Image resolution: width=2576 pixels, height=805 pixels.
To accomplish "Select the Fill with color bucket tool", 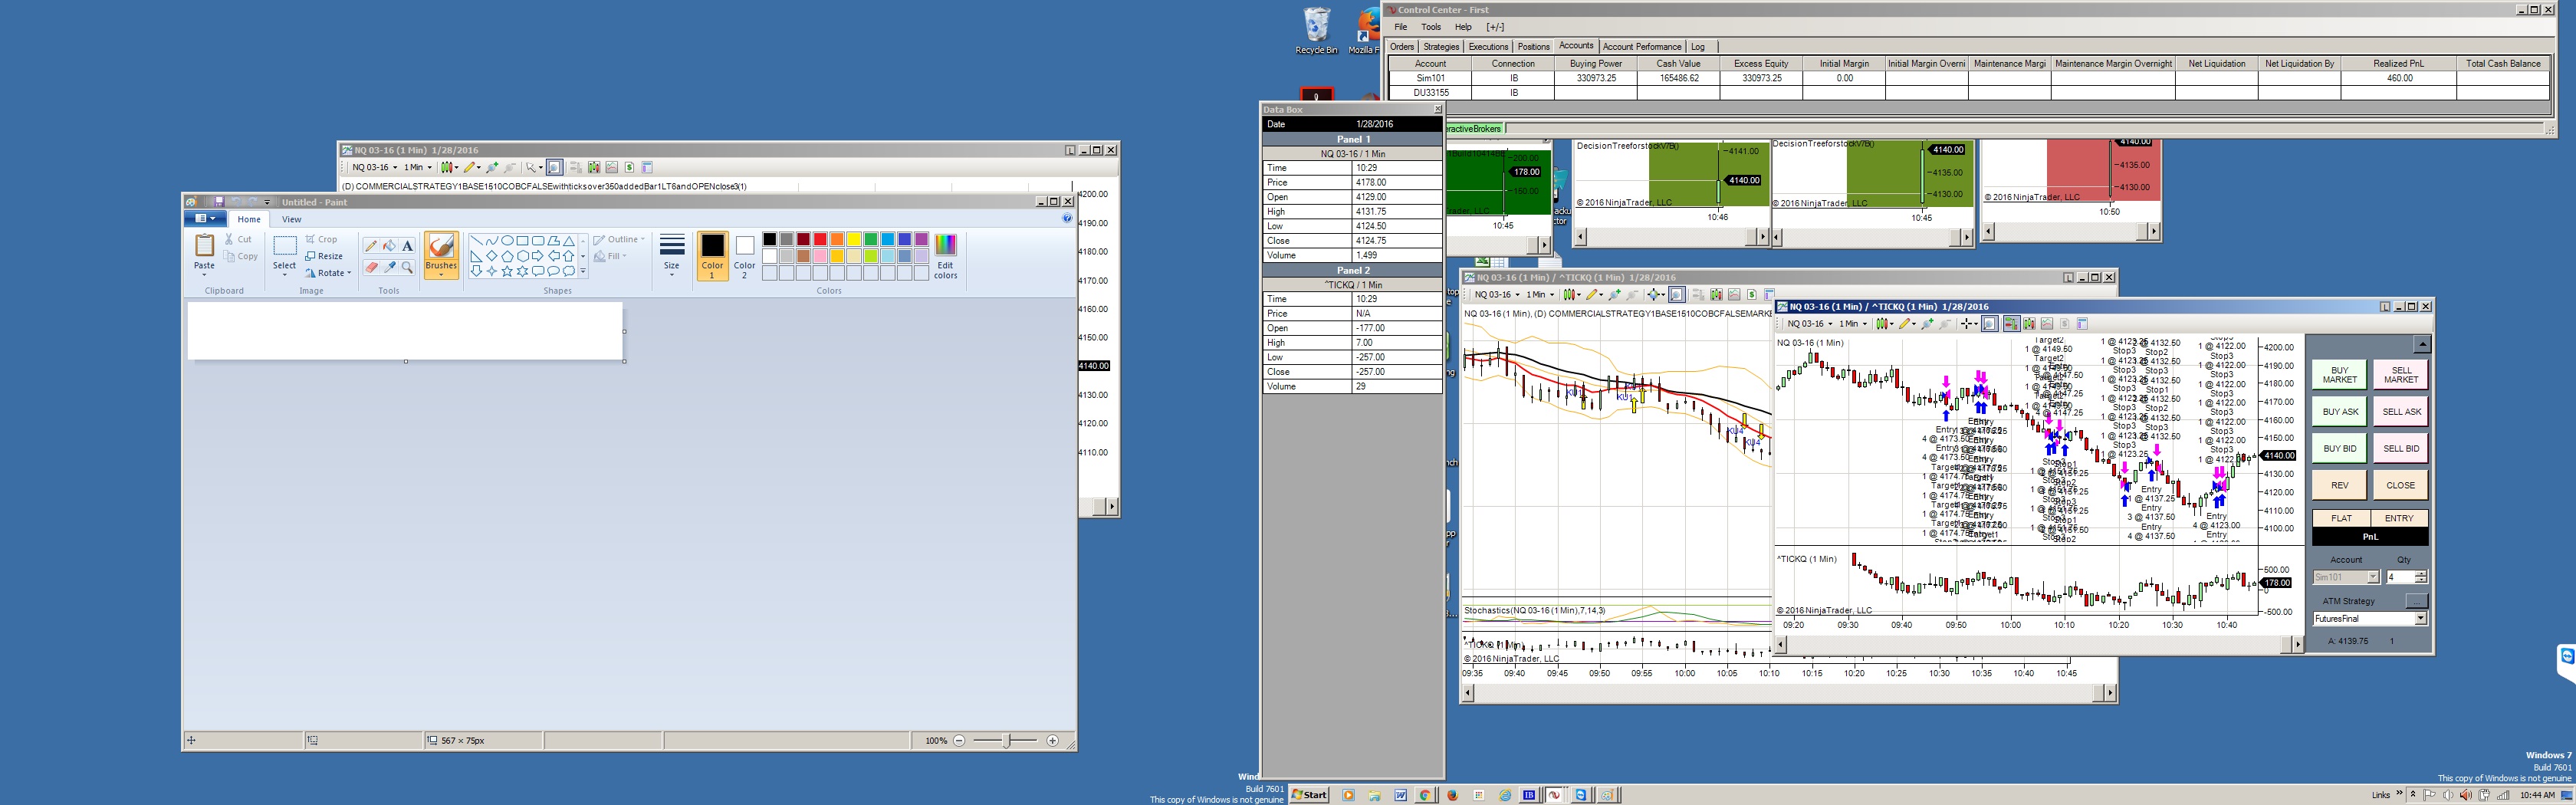I will (389, 246).
